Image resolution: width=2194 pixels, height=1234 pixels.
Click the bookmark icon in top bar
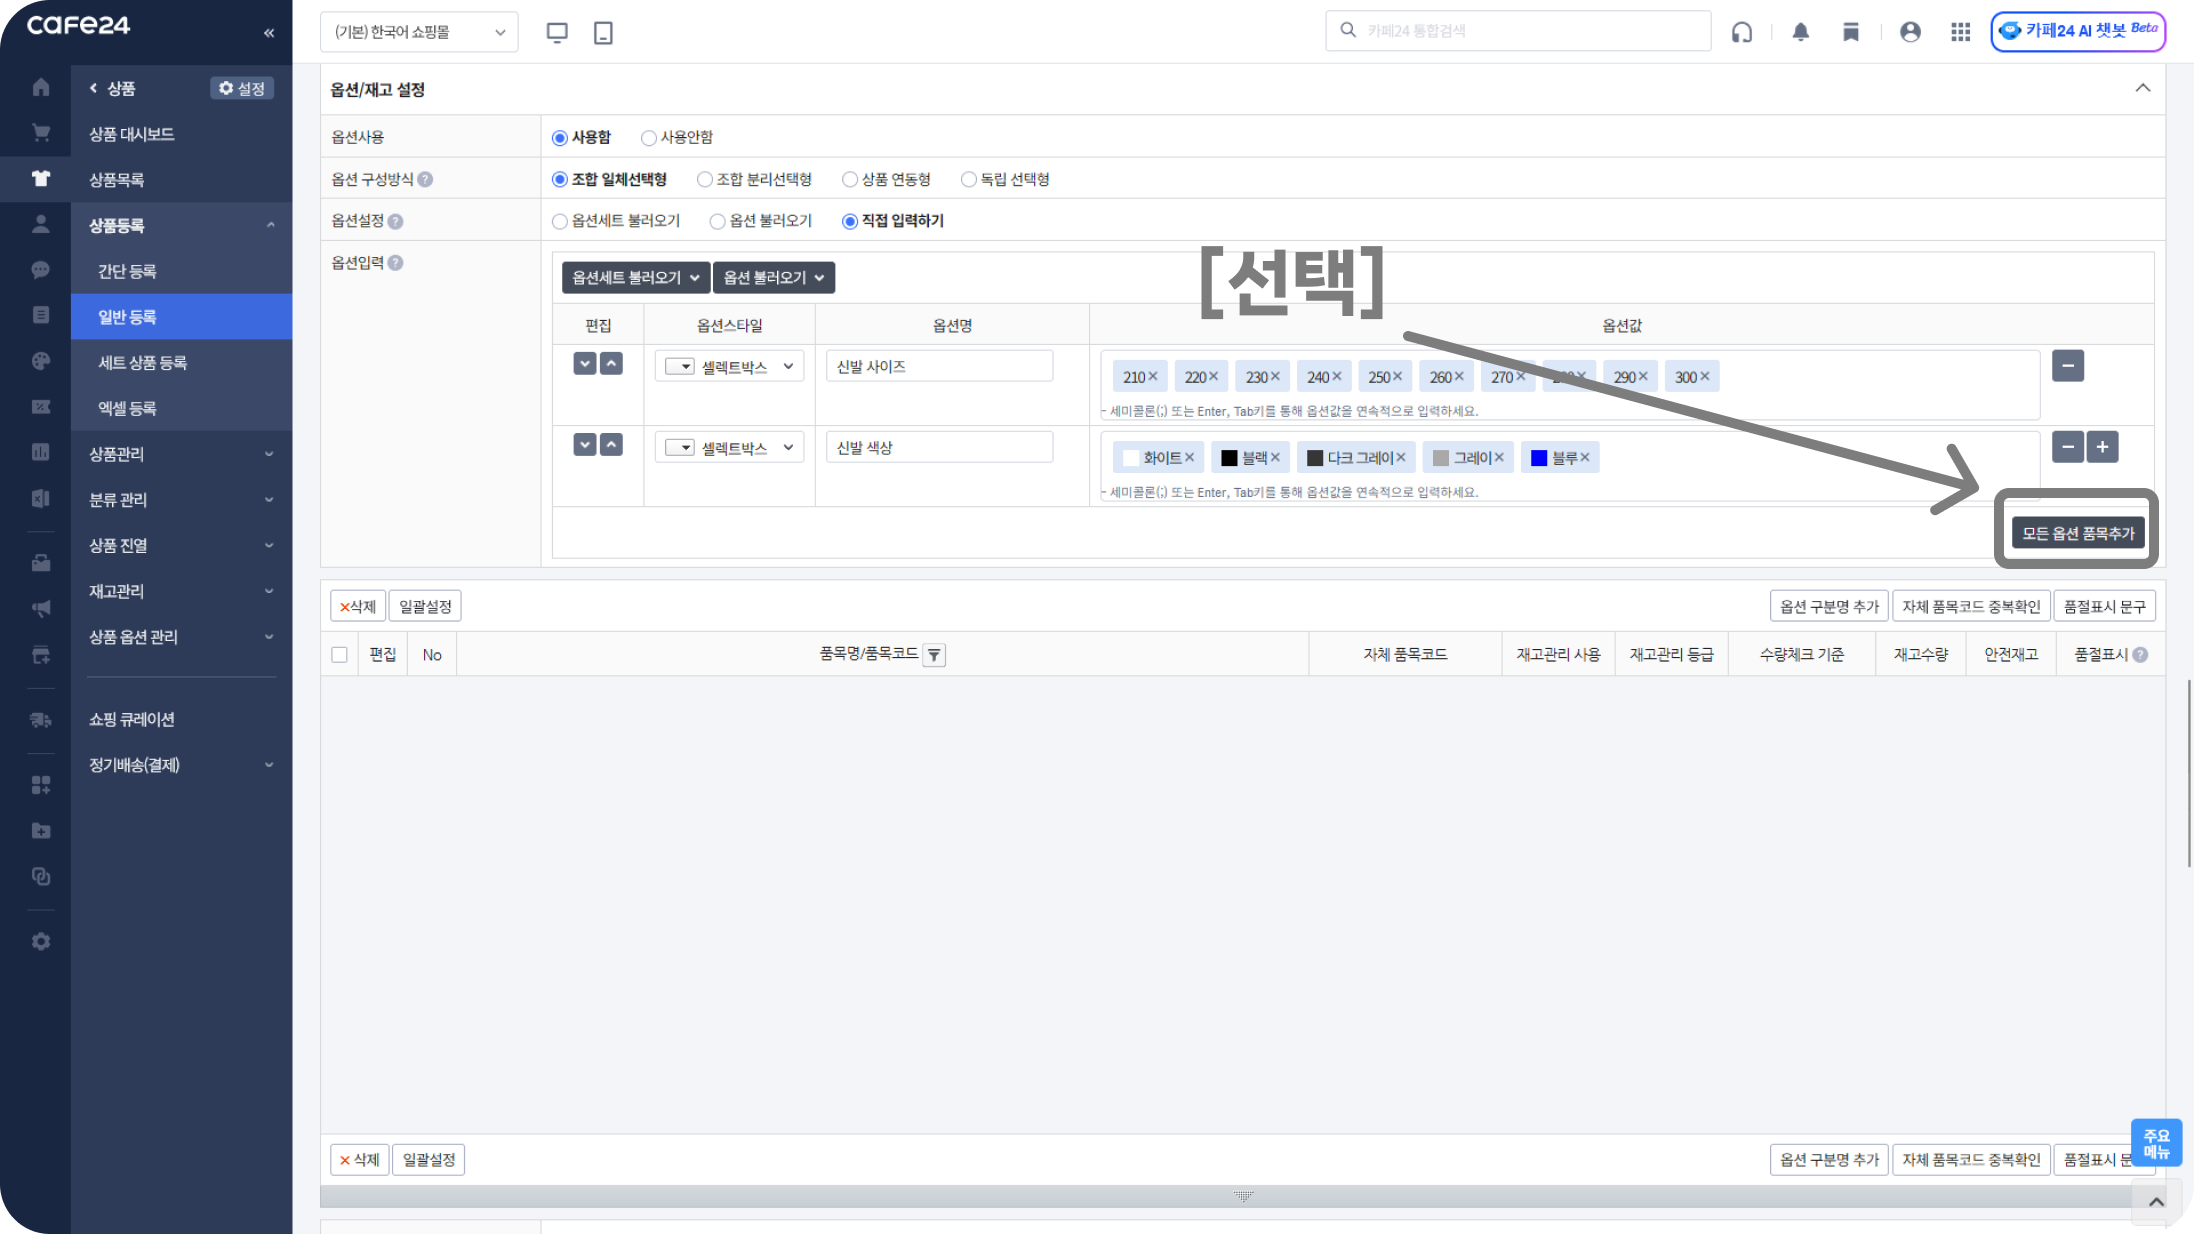(1851, 32)
